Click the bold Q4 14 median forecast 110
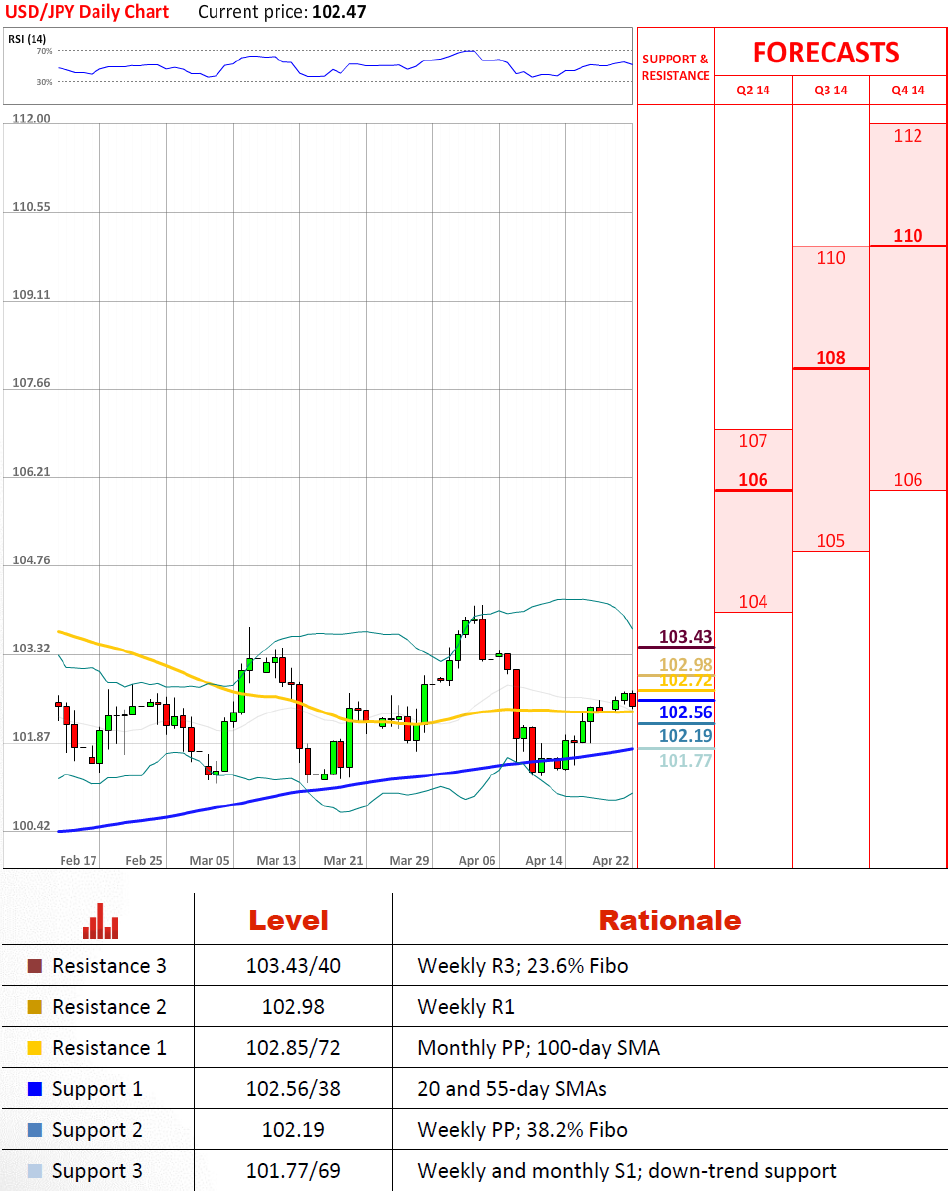Viewport: 950px width, 1191px height. [907, 235]
